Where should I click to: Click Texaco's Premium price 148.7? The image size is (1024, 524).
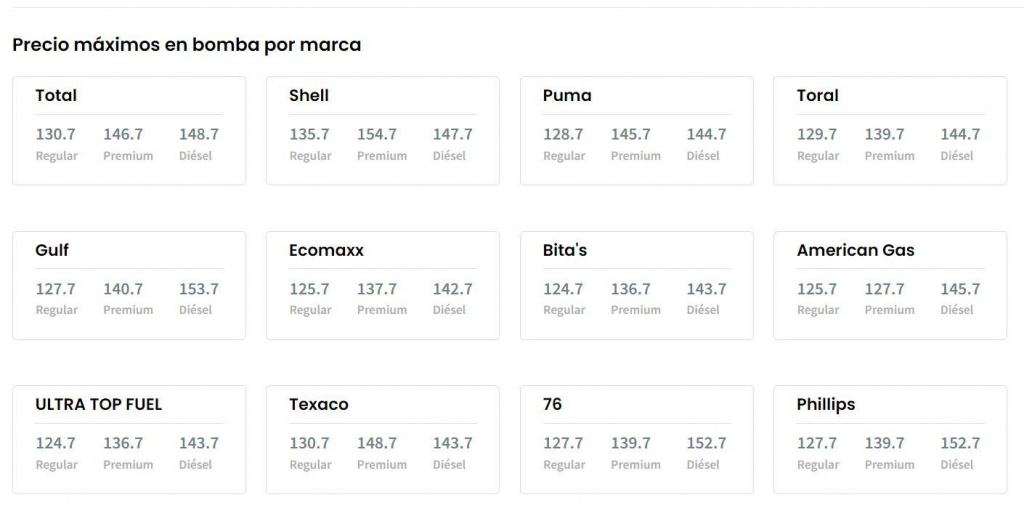coord(377,443)
